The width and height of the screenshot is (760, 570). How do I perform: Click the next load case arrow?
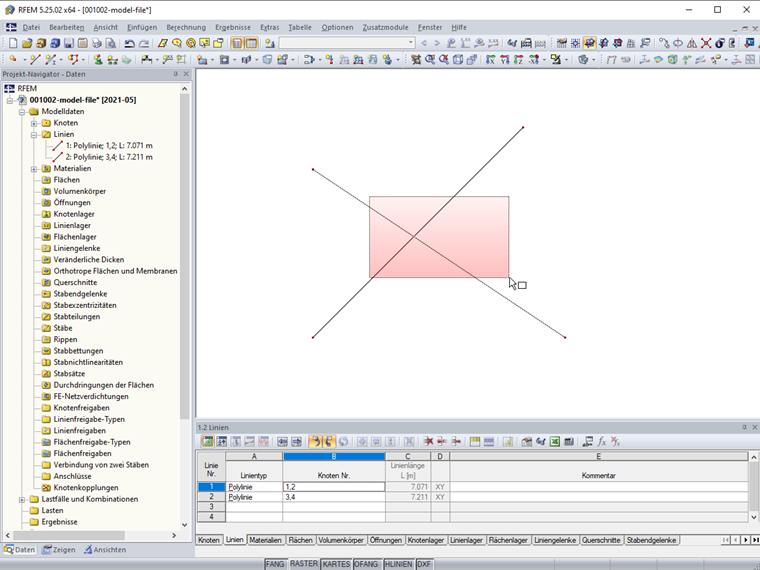point(437,43)
